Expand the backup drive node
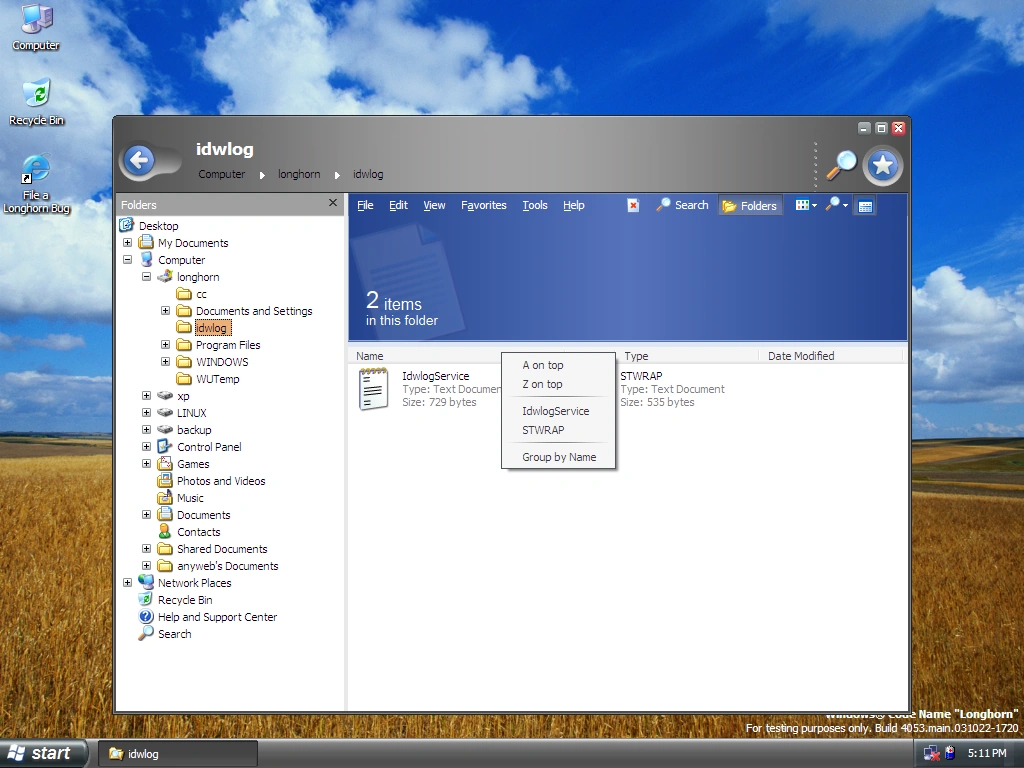Screen dimensions: 1024x768 click(146, 429)
